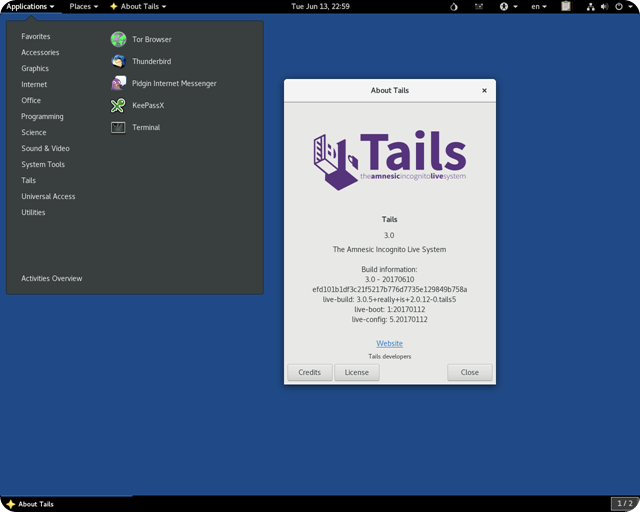The width and height of the screenshot is (640, 512).
Task: Open the 'en' keyboard layout dropdown
Action: coord(539,7)
